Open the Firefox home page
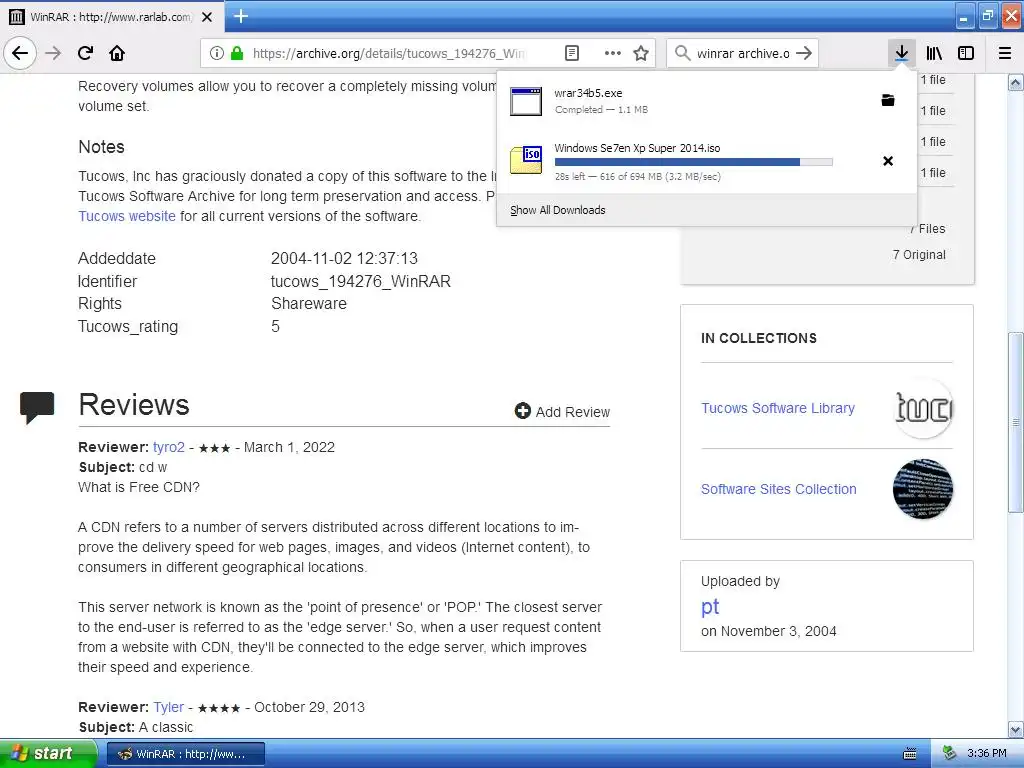Viewport: 1024px width, 768px height. [x=117, y=53]
